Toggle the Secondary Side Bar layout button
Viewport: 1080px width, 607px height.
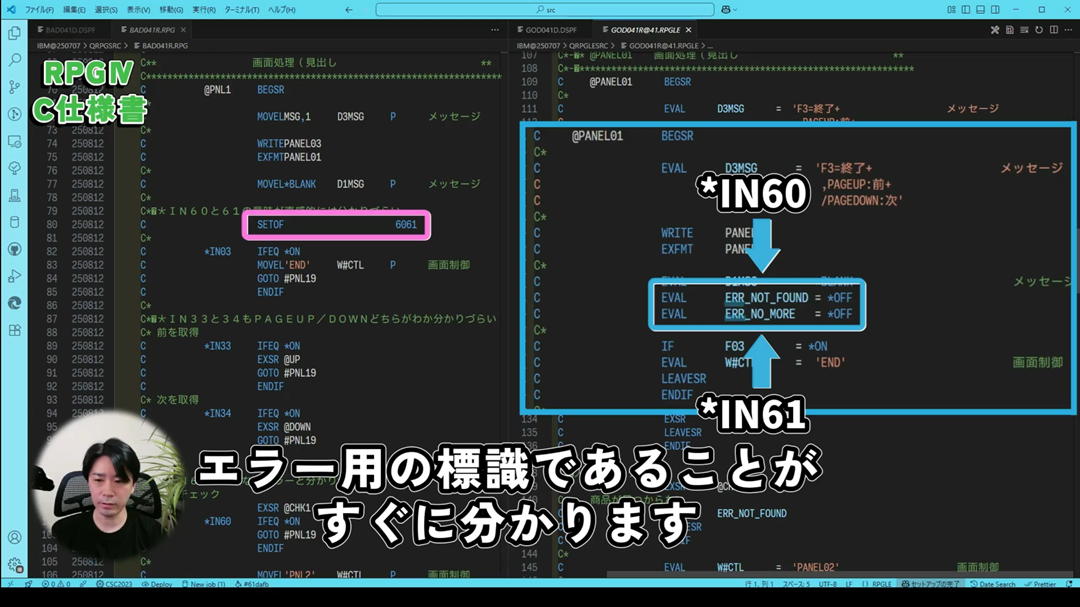coord(995,10)
